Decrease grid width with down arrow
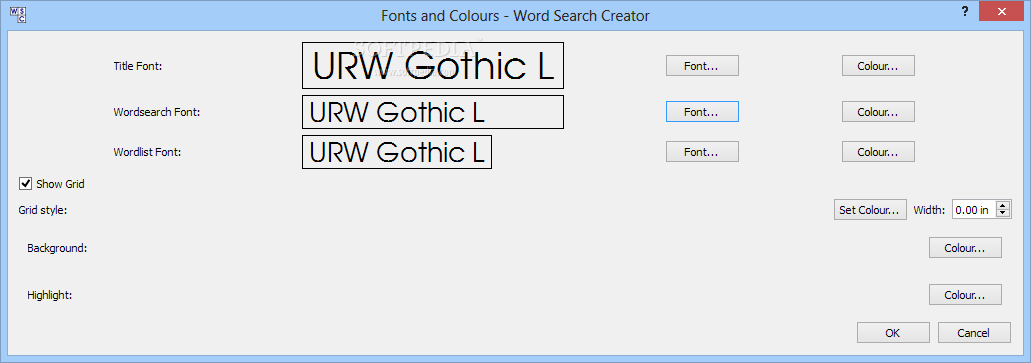 coord(1003,214)
